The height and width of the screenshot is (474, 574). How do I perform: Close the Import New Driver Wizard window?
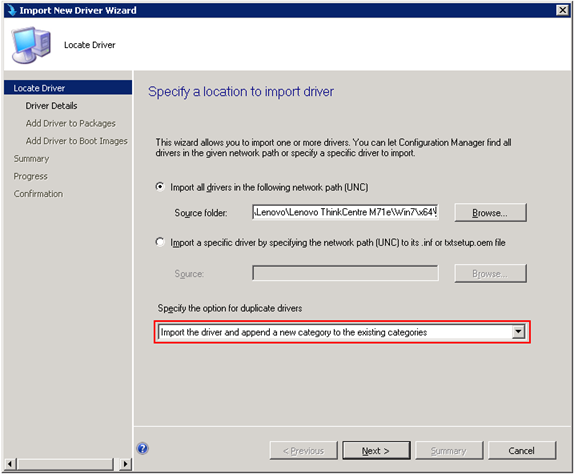pyautogui.click(x=562, y=10)
